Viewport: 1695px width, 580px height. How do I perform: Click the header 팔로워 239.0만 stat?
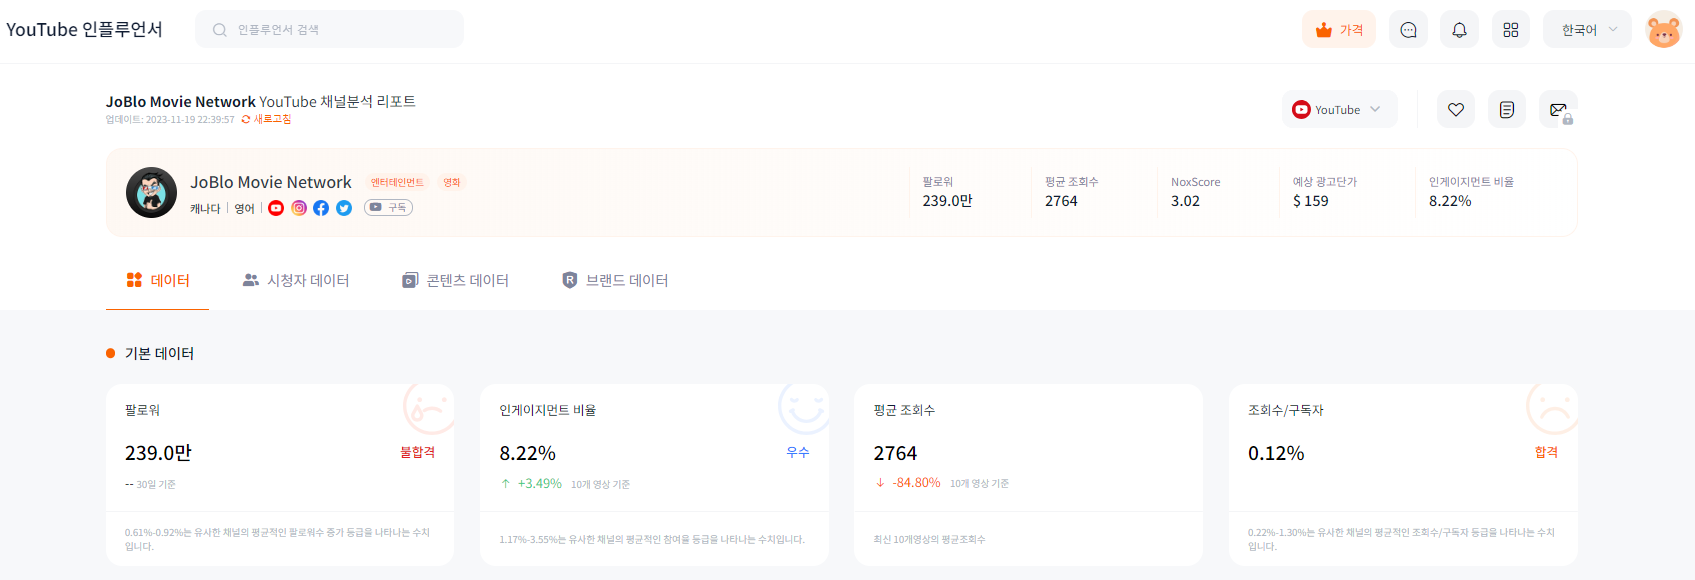click(947, 192)
